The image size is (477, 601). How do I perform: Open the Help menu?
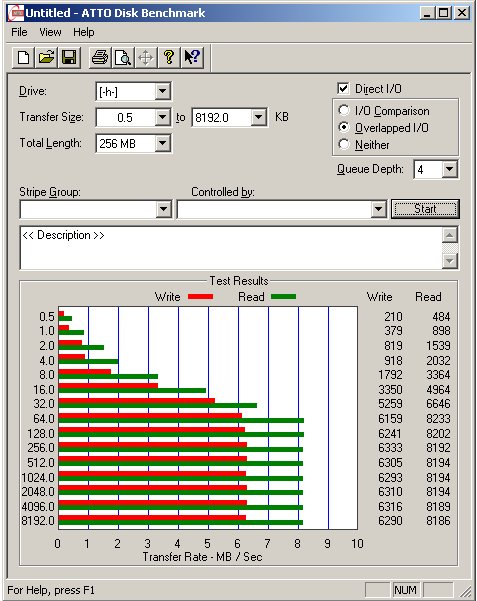pos(84,32)
